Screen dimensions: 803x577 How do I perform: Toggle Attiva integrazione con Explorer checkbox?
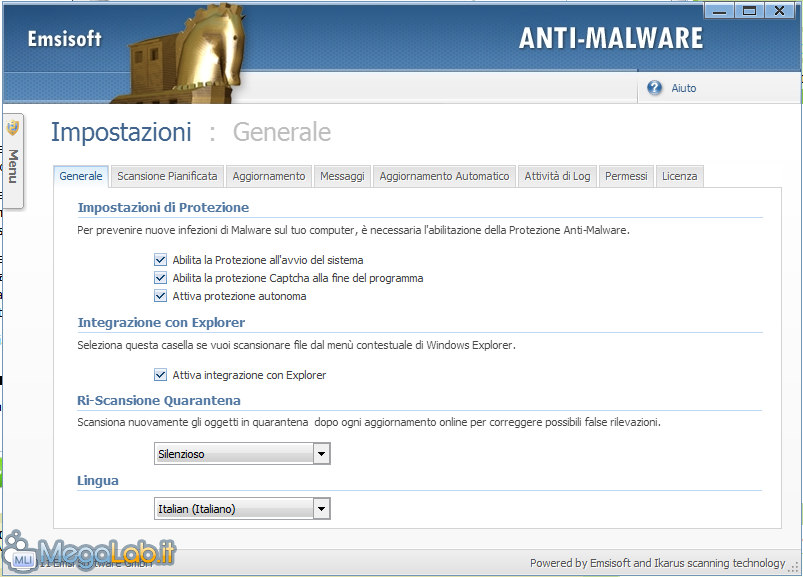tap(160, 375)
